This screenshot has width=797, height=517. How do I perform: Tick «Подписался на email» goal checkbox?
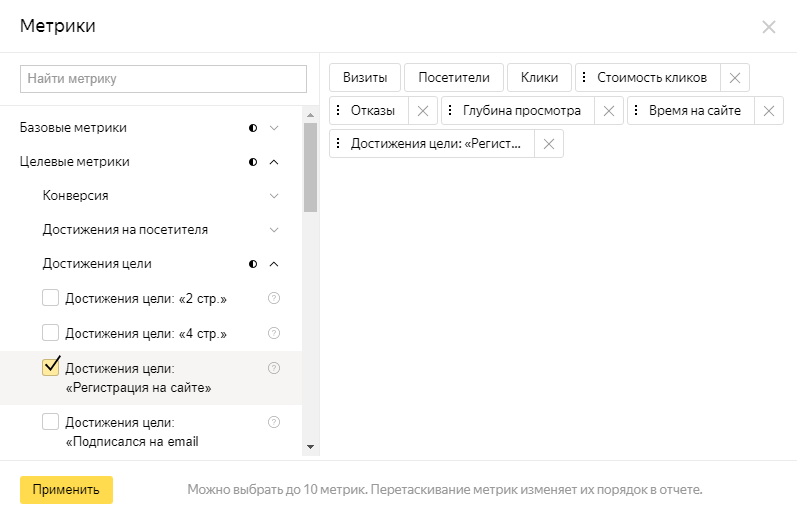pos(50,422)
